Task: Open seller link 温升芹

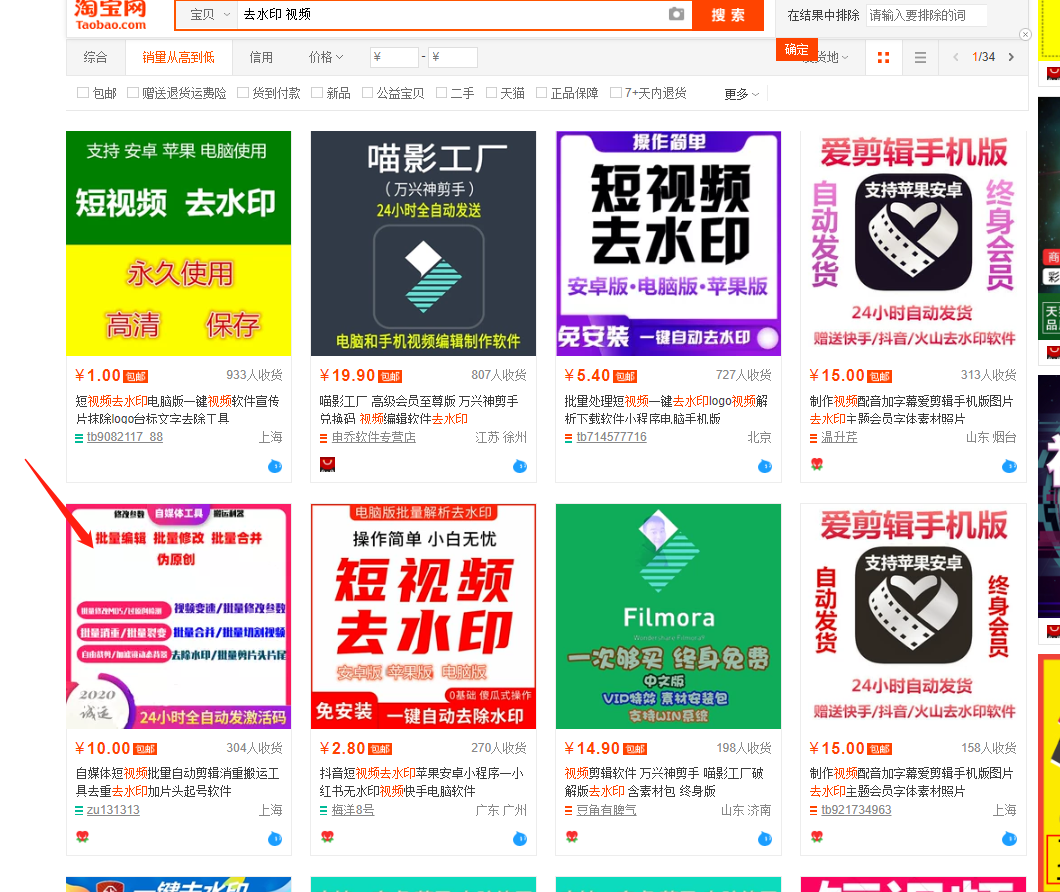Action: pyautogui.click(x=839, y=438)
